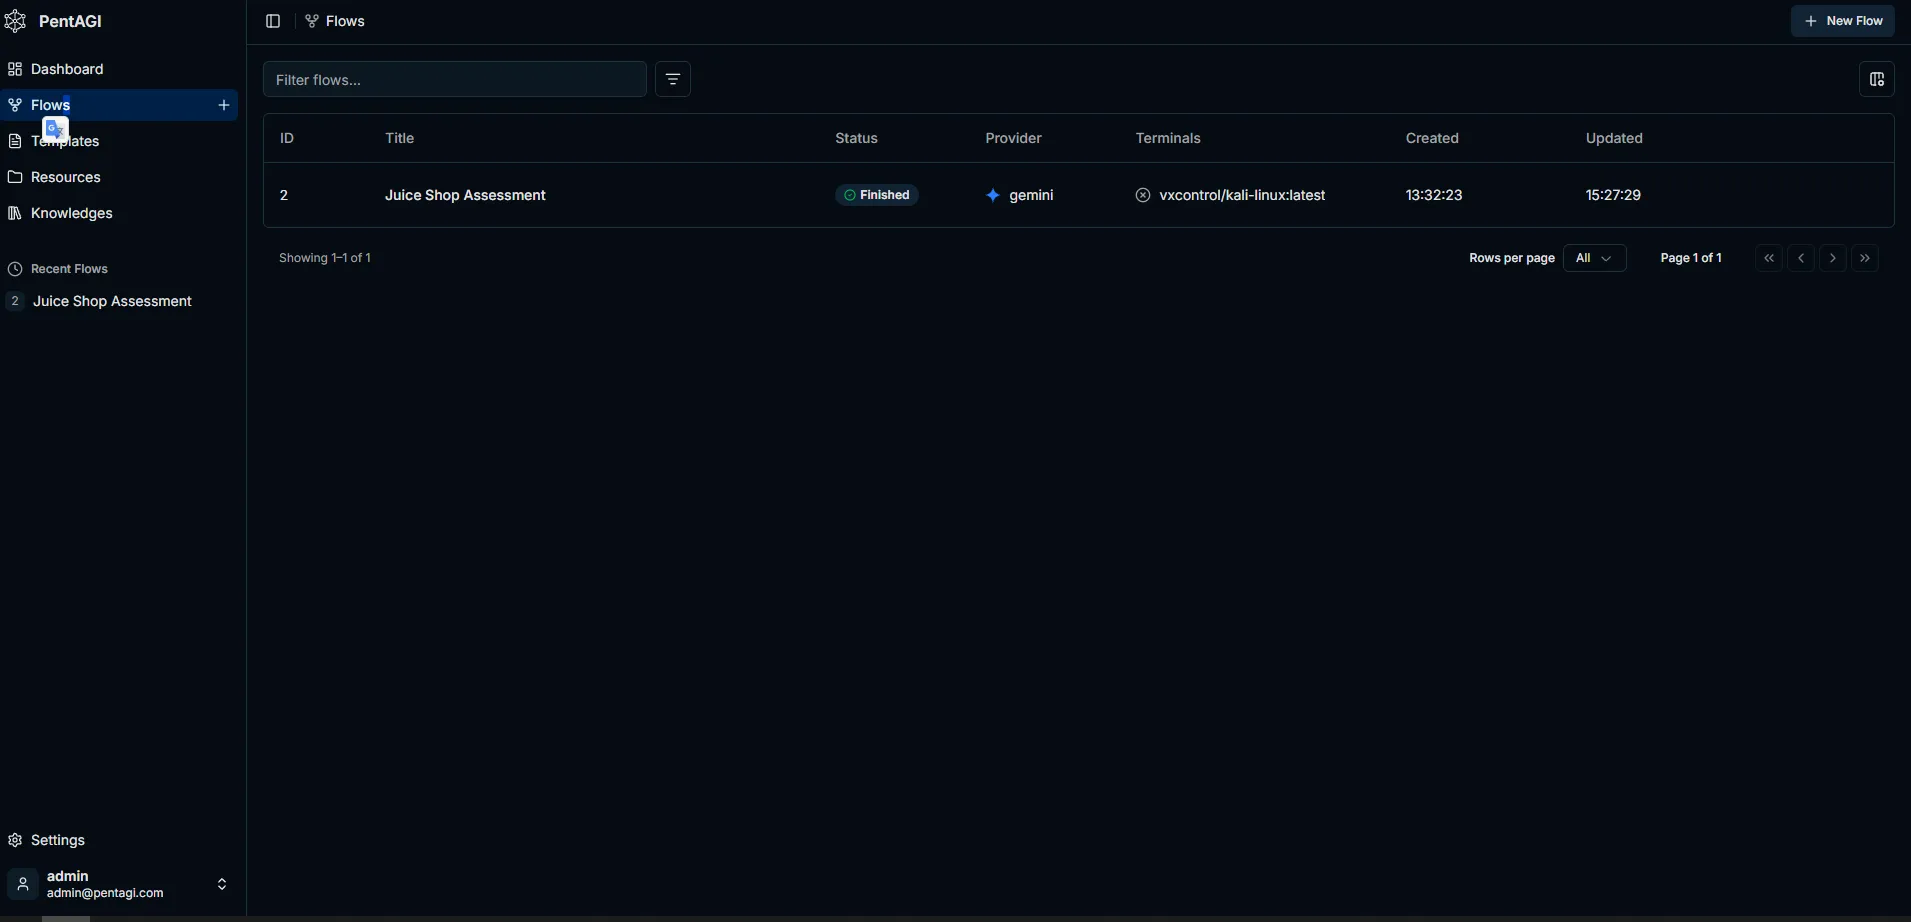
Task: Click vxcontrol/kali-linux:latest terminal text
Action: 1242,195
